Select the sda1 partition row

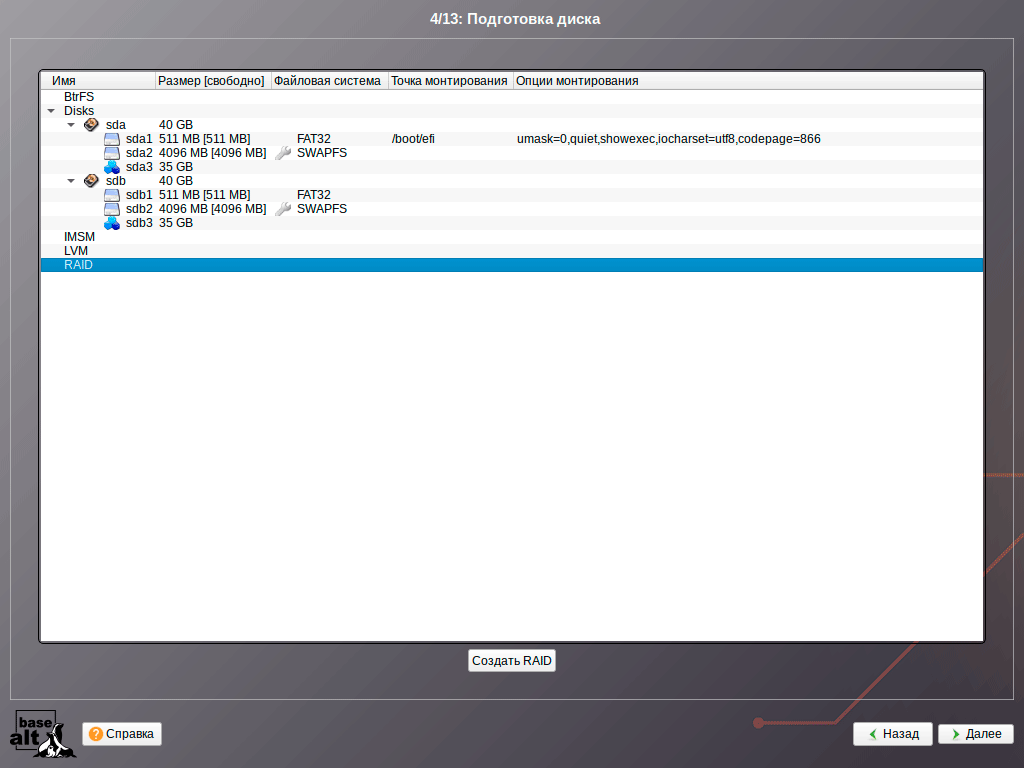pyautogui.click(x=512, y=139)
